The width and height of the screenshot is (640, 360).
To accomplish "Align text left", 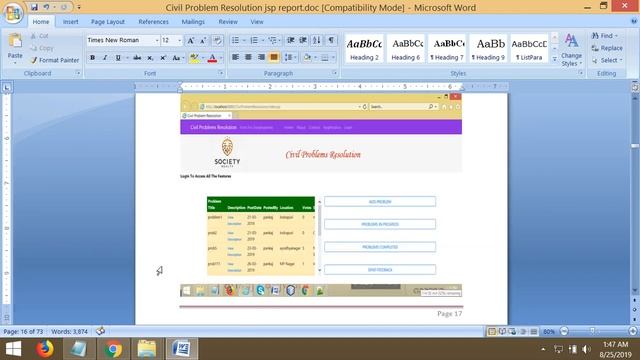I will (236, 58).
